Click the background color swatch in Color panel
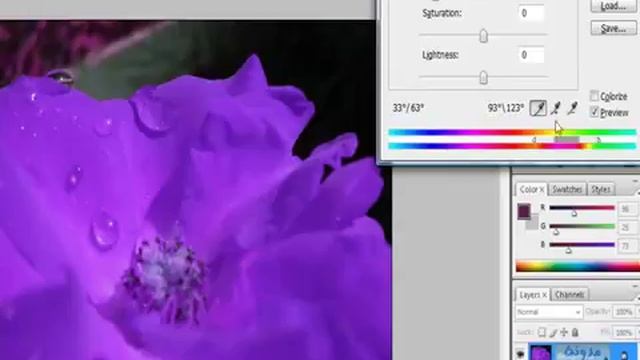The image size is (640, 360). pos(533,223)
